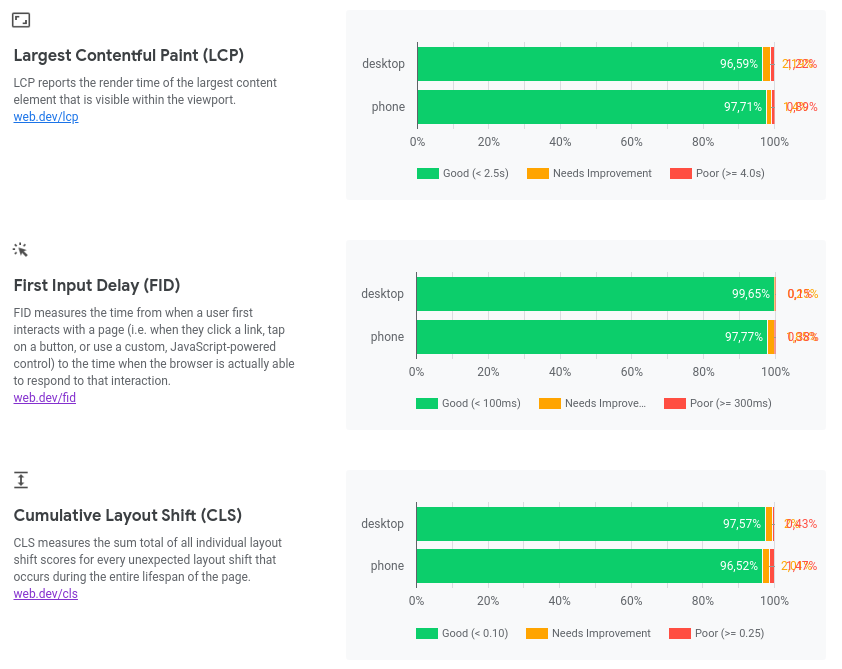Click the FID phone green bar

coord(591,337)
